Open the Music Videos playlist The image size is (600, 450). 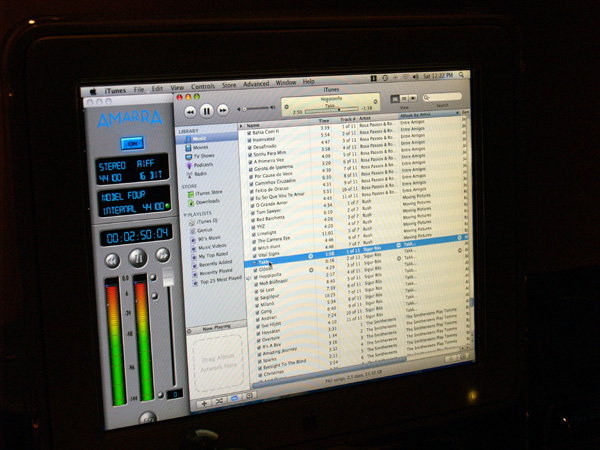point(209,247)
